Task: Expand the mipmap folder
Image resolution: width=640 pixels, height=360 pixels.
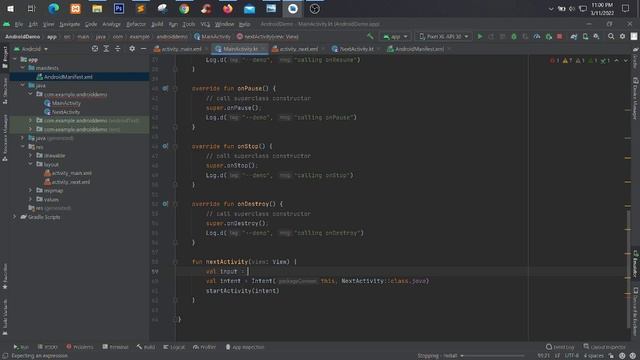Action: 31,191
